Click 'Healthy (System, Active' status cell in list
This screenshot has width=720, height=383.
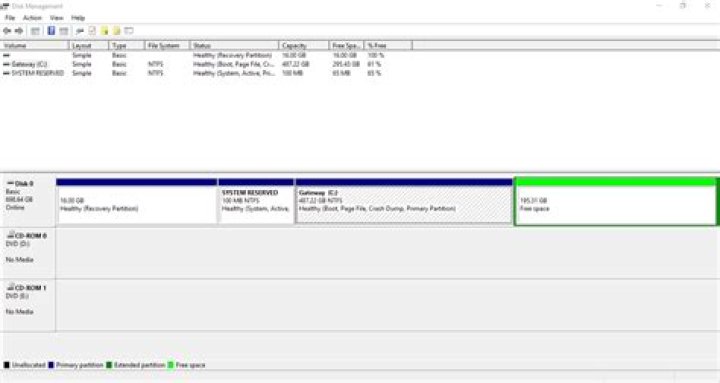click(x=234, y=73)
